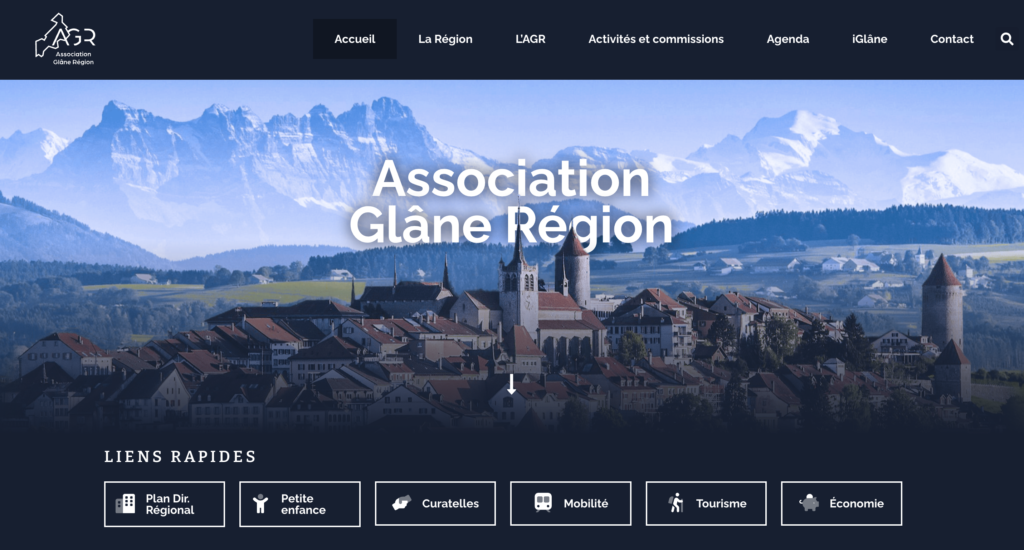Open the iGlâne navigation link

pos(869,39)
